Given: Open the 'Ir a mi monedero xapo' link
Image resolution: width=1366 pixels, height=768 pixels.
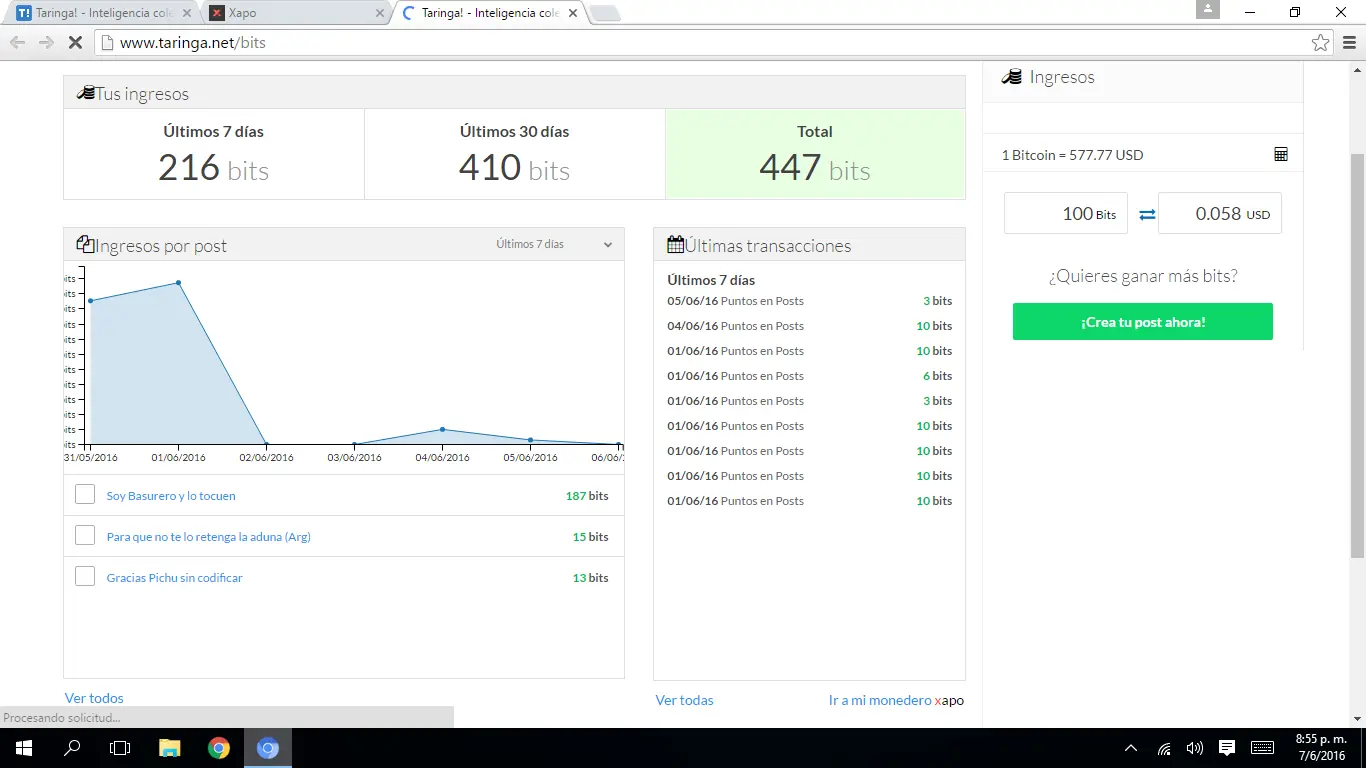Looking at the screenshot, I should pyautogui.click(x=896, y=700).
